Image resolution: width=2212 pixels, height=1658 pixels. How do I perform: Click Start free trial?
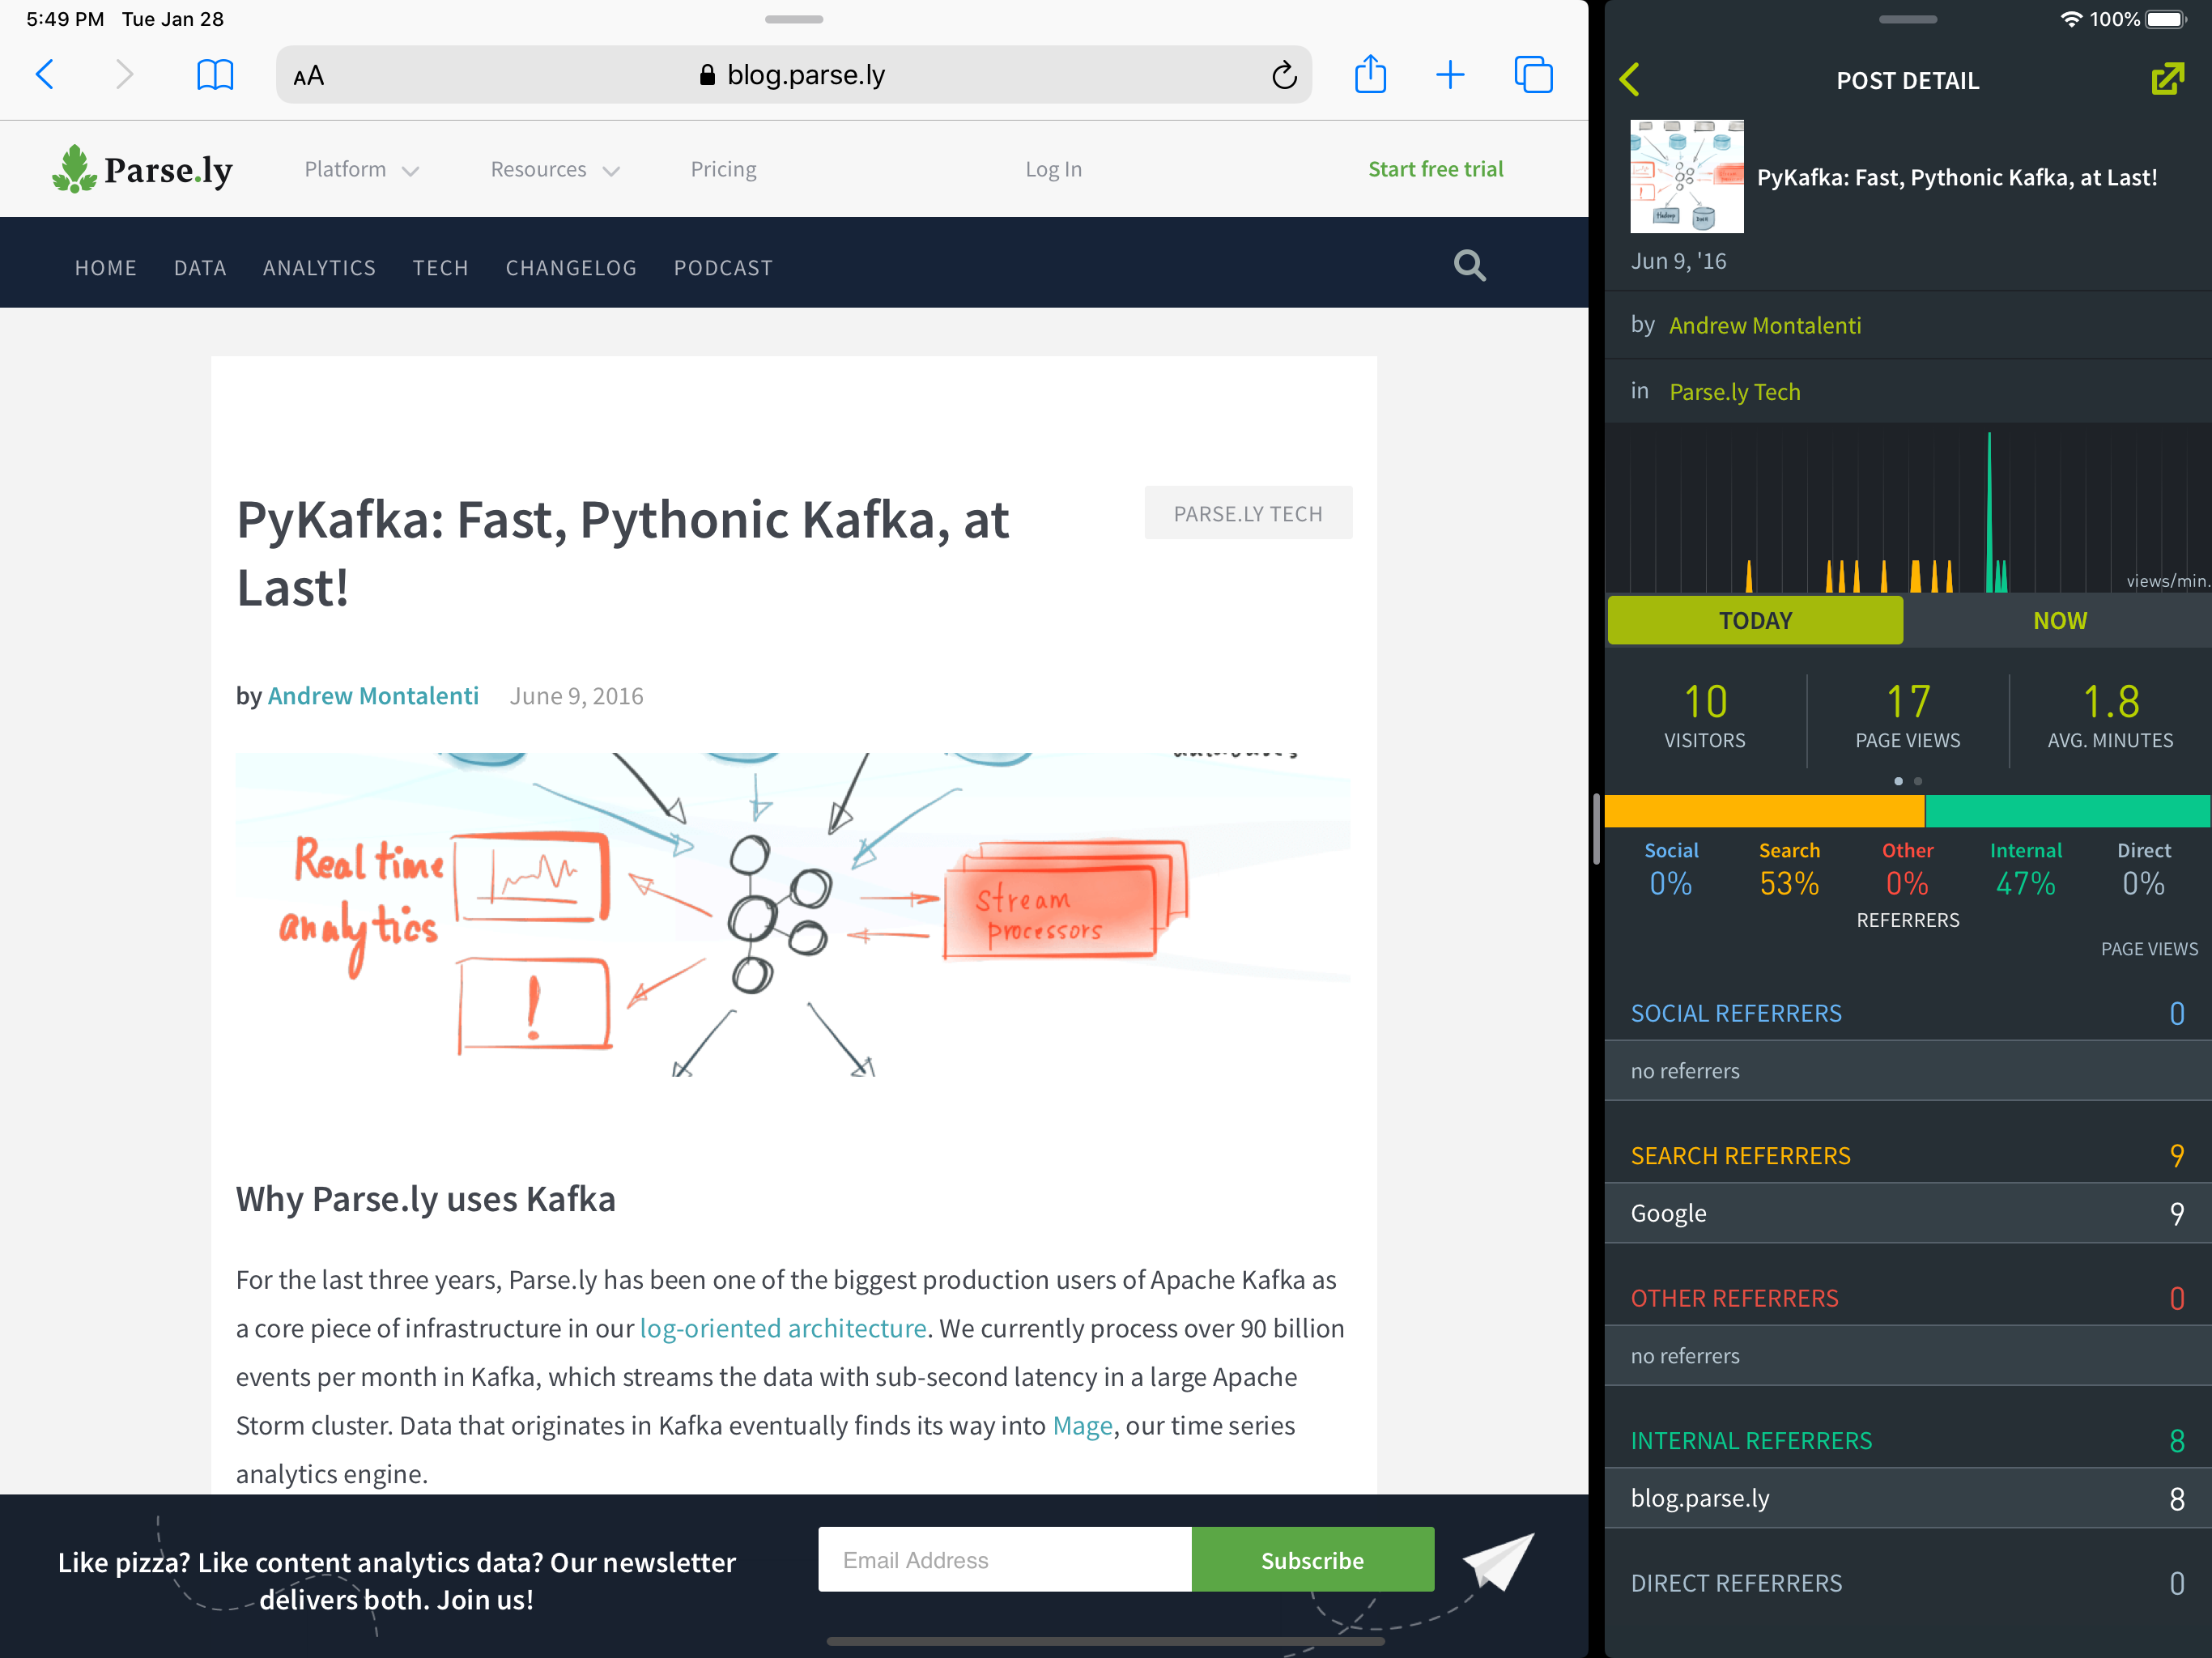click(1435, 169)
